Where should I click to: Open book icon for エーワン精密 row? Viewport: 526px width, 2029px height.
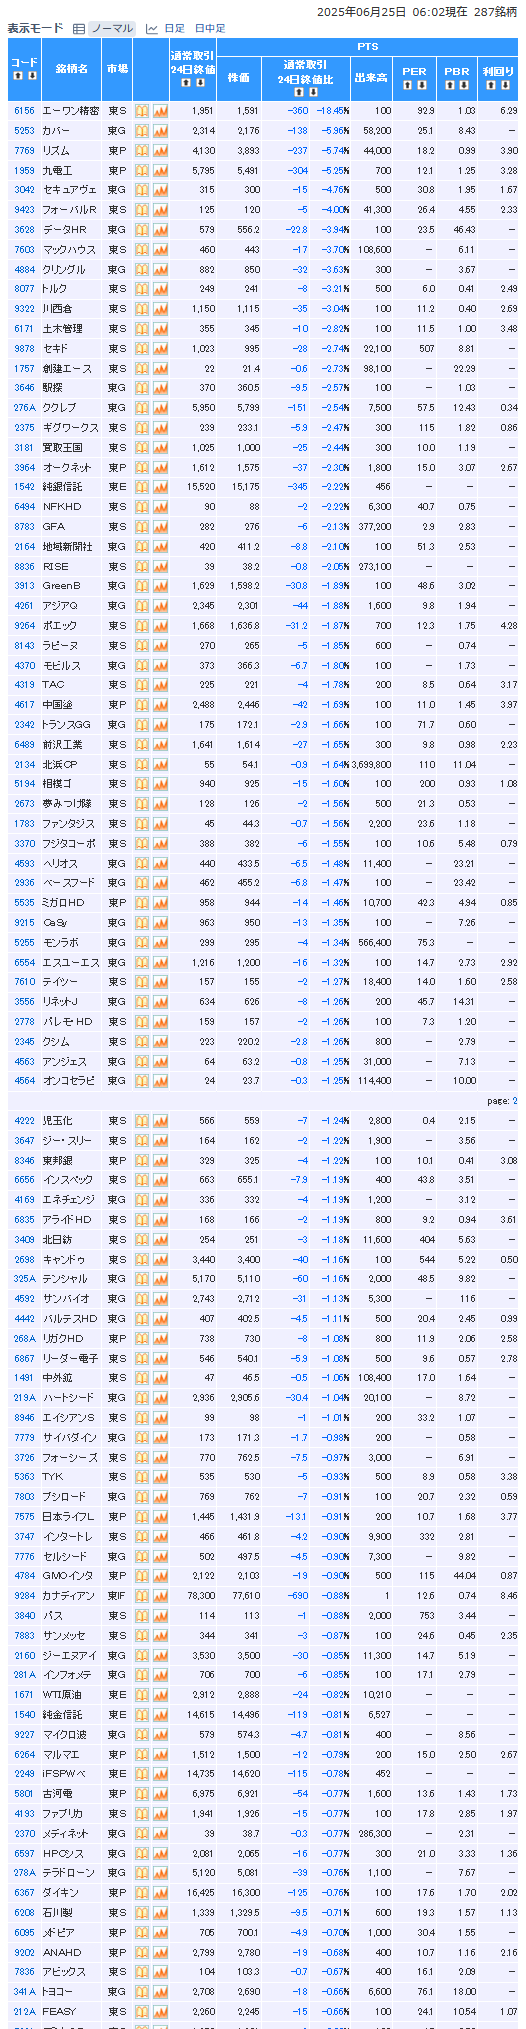(x=142, y=111)
